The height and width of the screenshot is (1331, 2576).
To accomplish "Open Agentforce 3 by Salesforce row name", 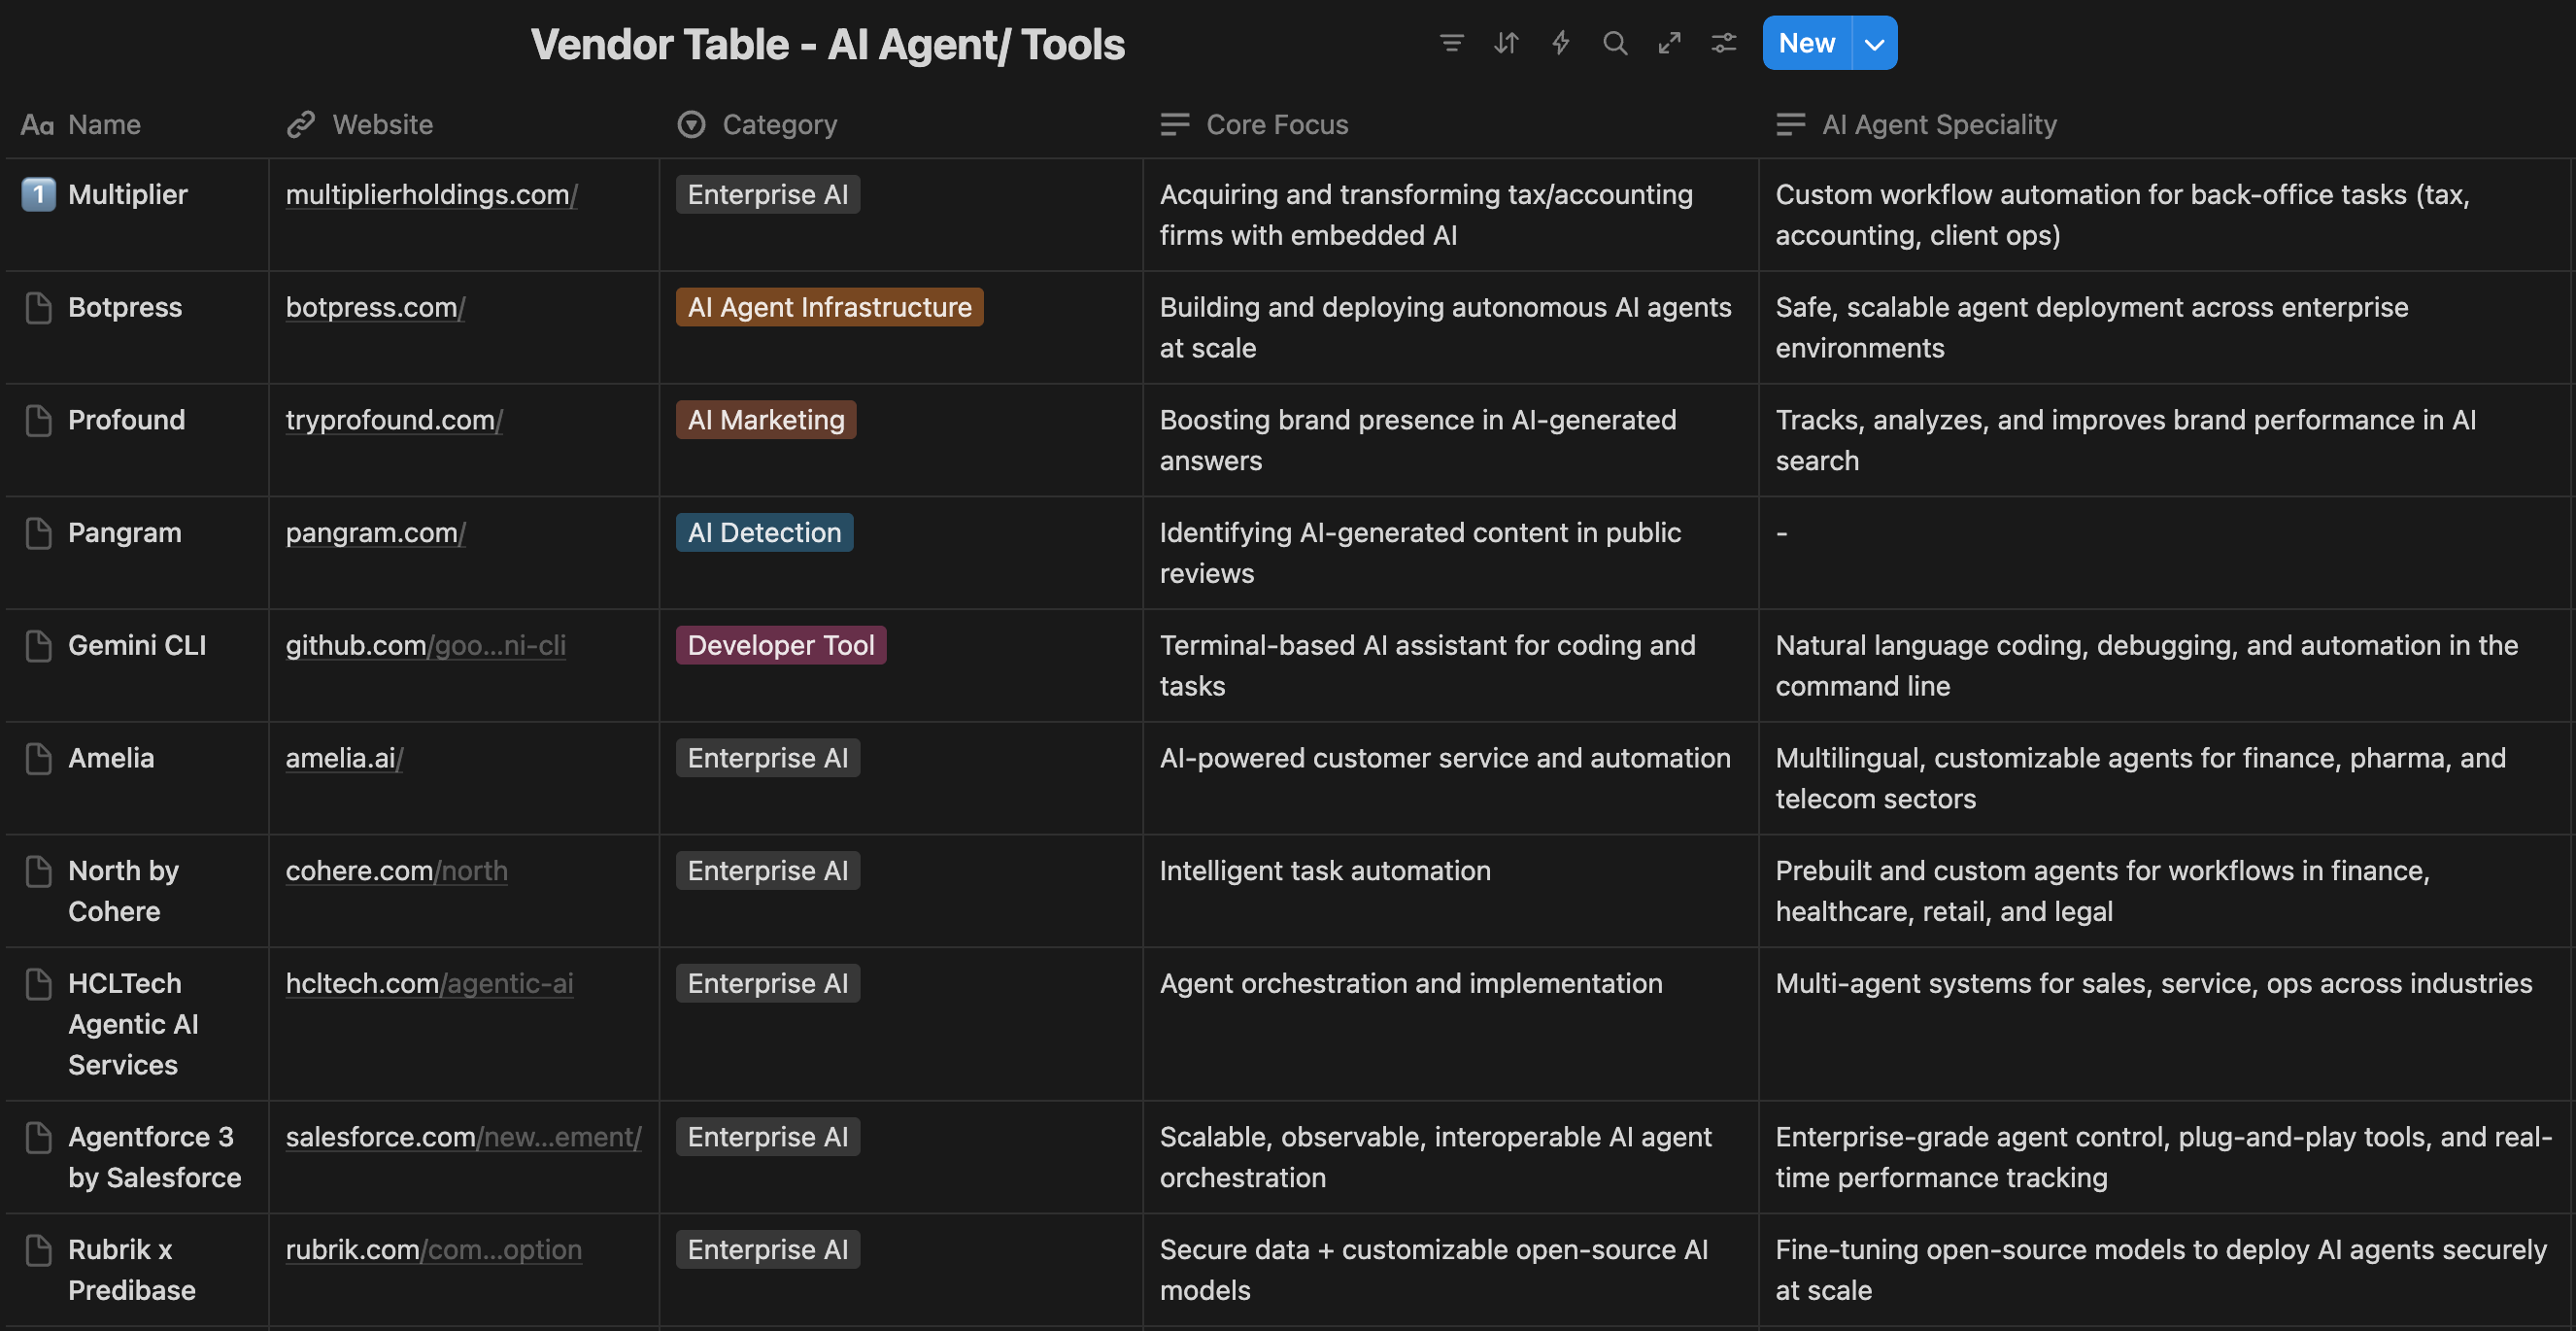I will (155, 1157).
